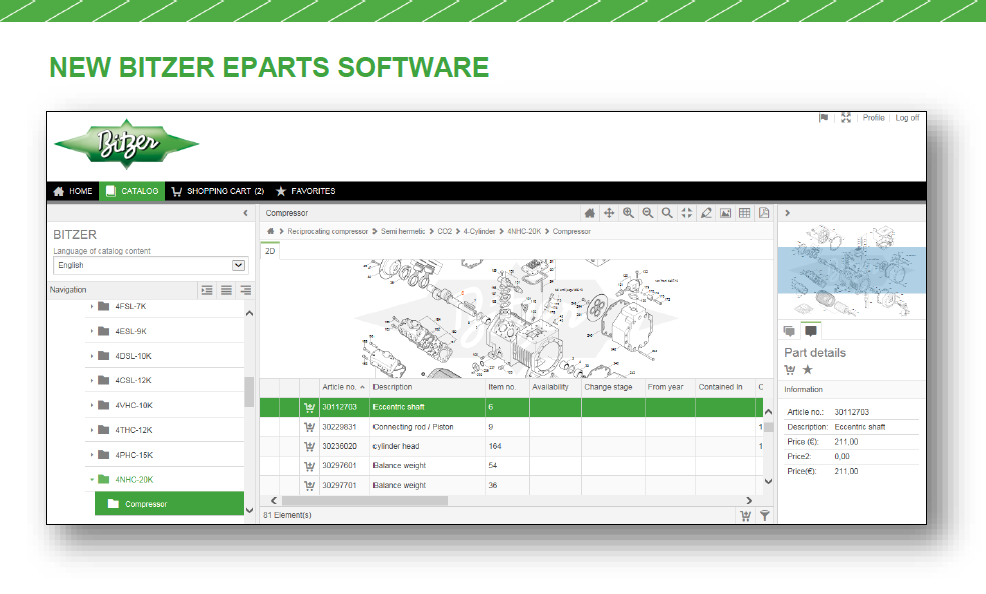Open the CATALOG menu item
The image size is (986, 594).
pyautogui.click(x=132, y=191)
